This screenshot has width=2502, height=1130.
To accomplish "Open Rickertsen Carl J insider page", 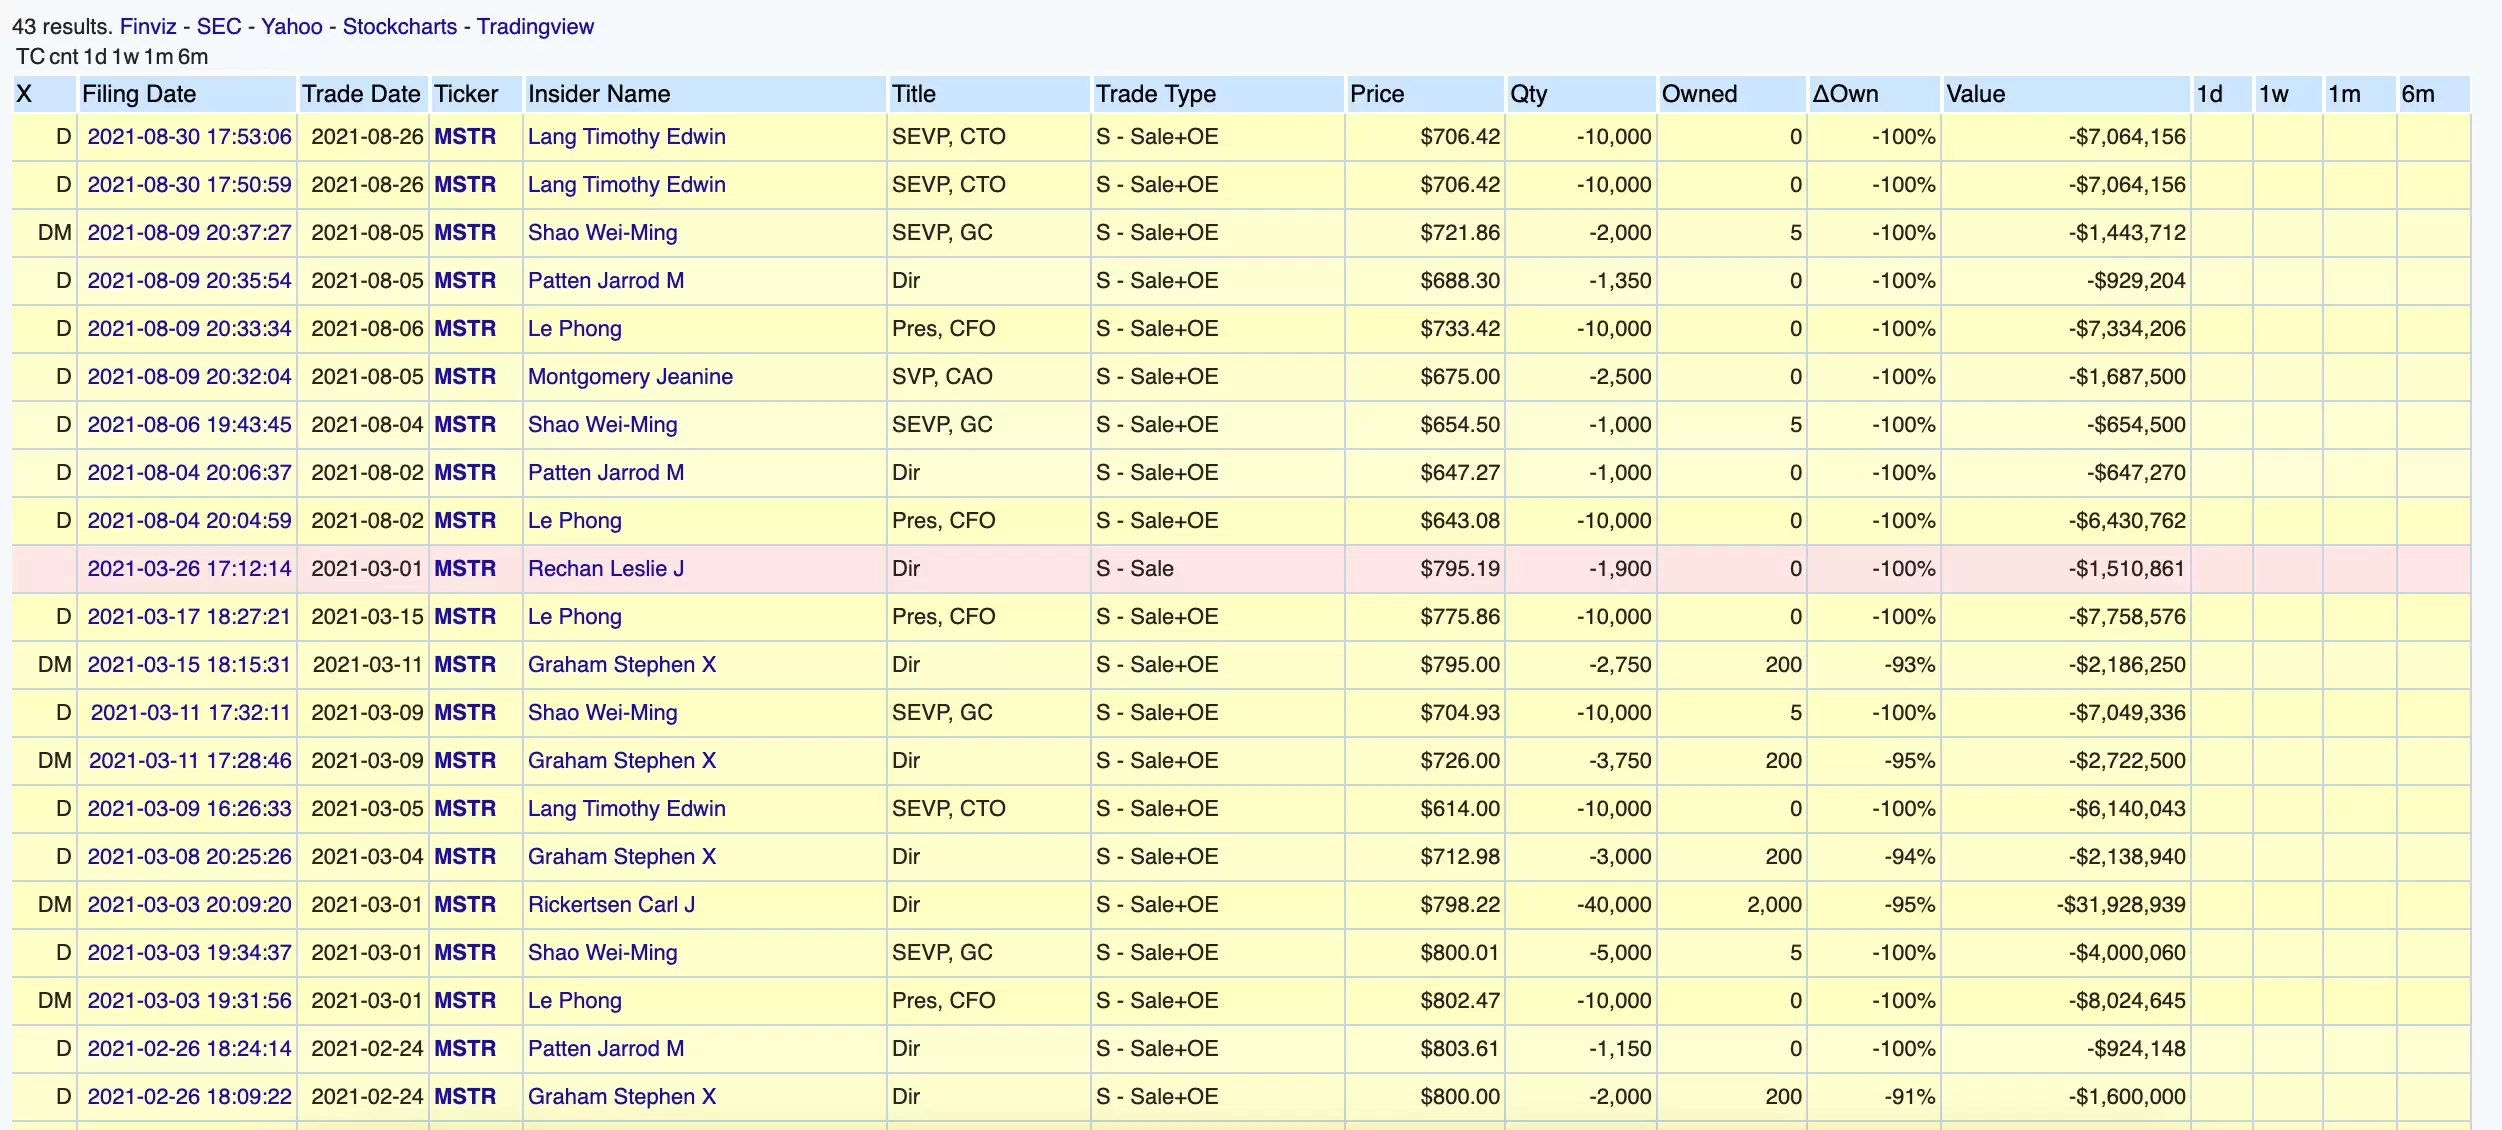I will 611,905.
